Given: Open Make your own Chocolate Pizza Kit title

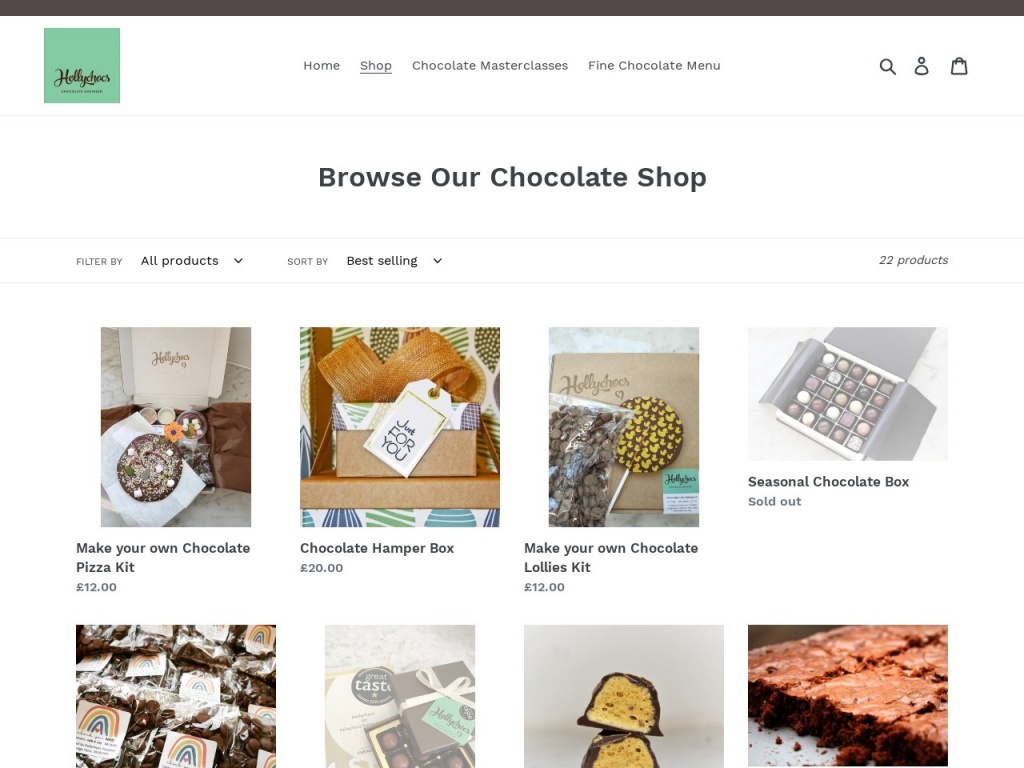Looking at the screenshot, I should click(x=163, y=558).
